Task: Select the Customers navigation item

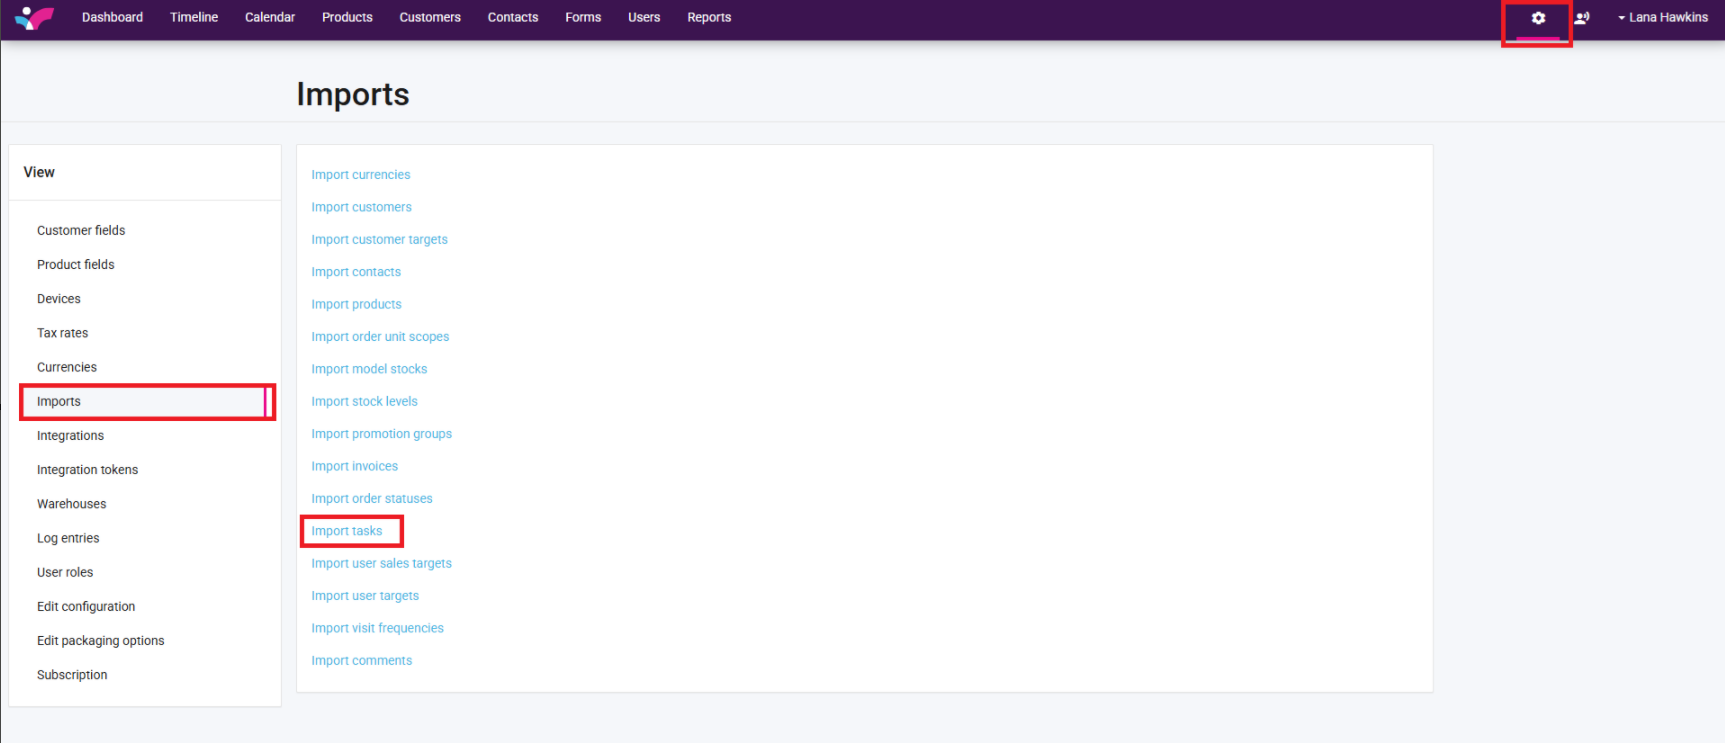Action: (430, 18)
